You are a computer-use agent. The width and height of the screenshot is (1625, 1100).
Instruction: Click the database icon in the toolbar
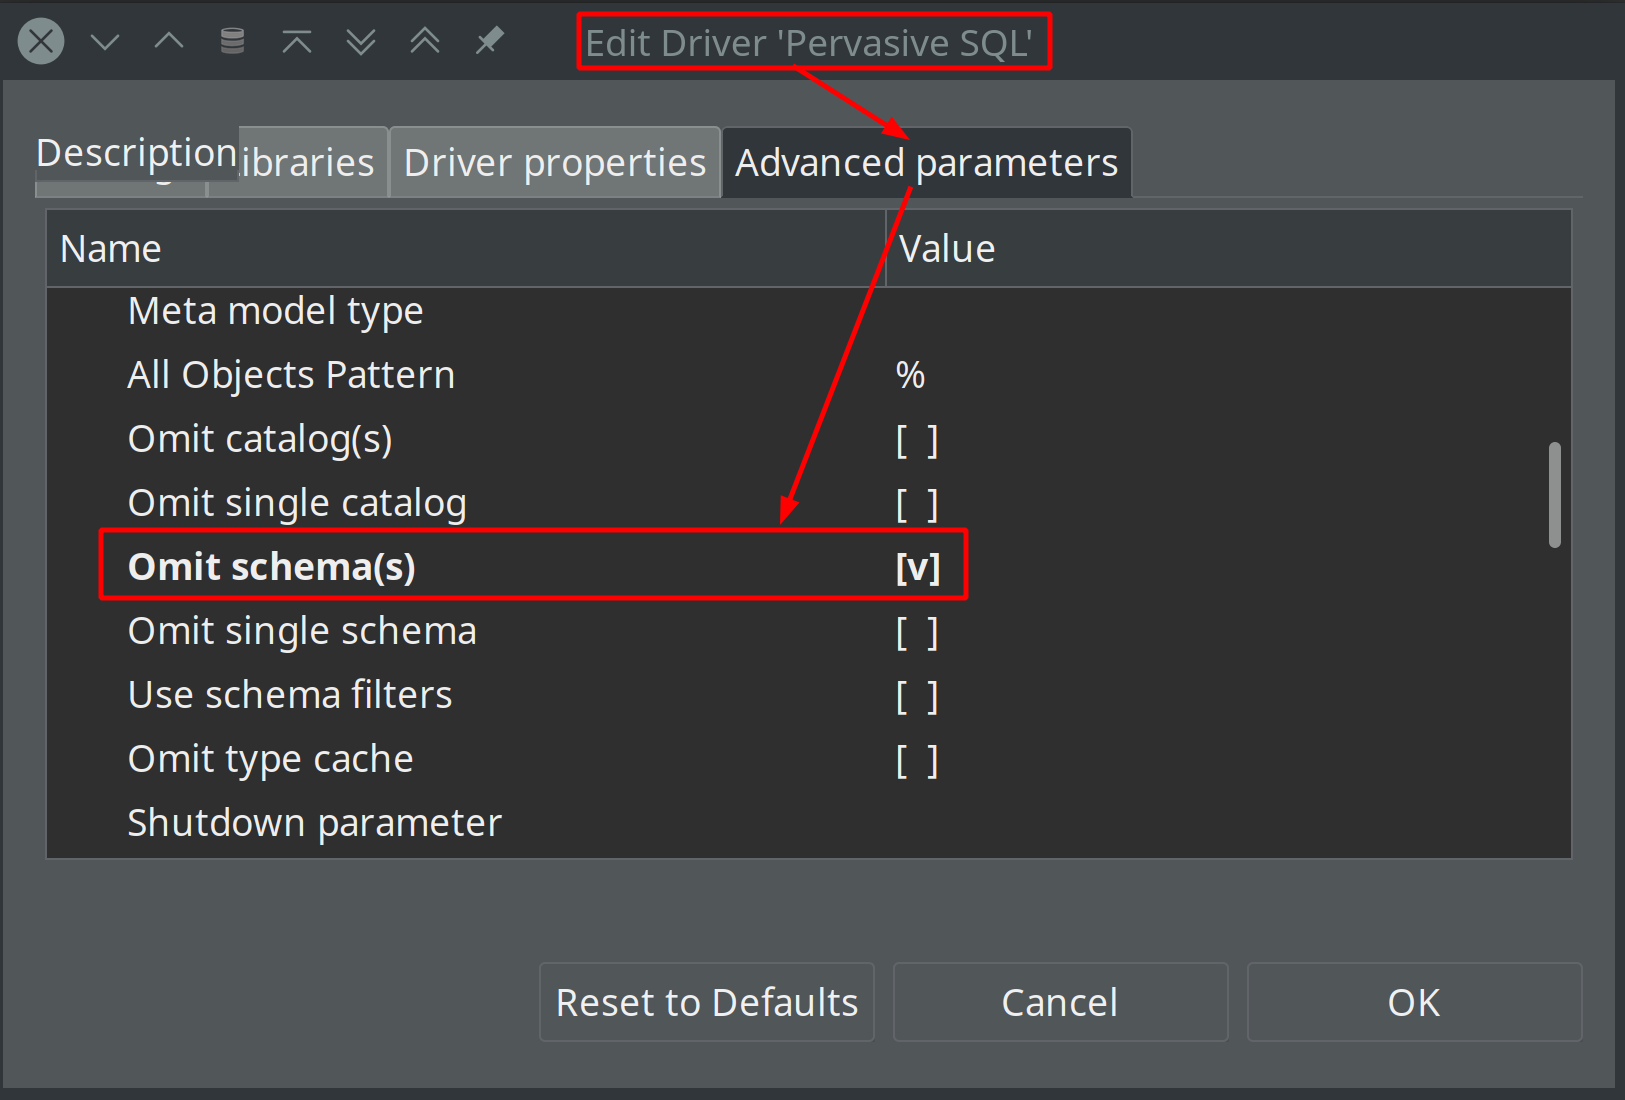point(232,41)
